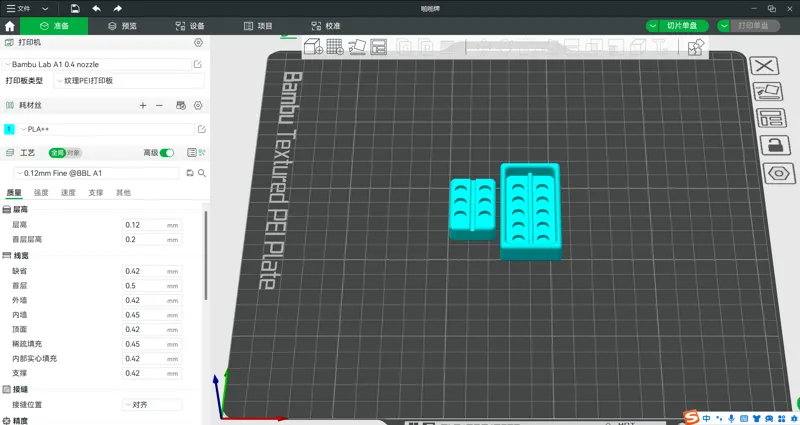Click the 首层层高 value field 0.2
The height and width of the screenshot is (425, 800).
click(x=152, y=239)
